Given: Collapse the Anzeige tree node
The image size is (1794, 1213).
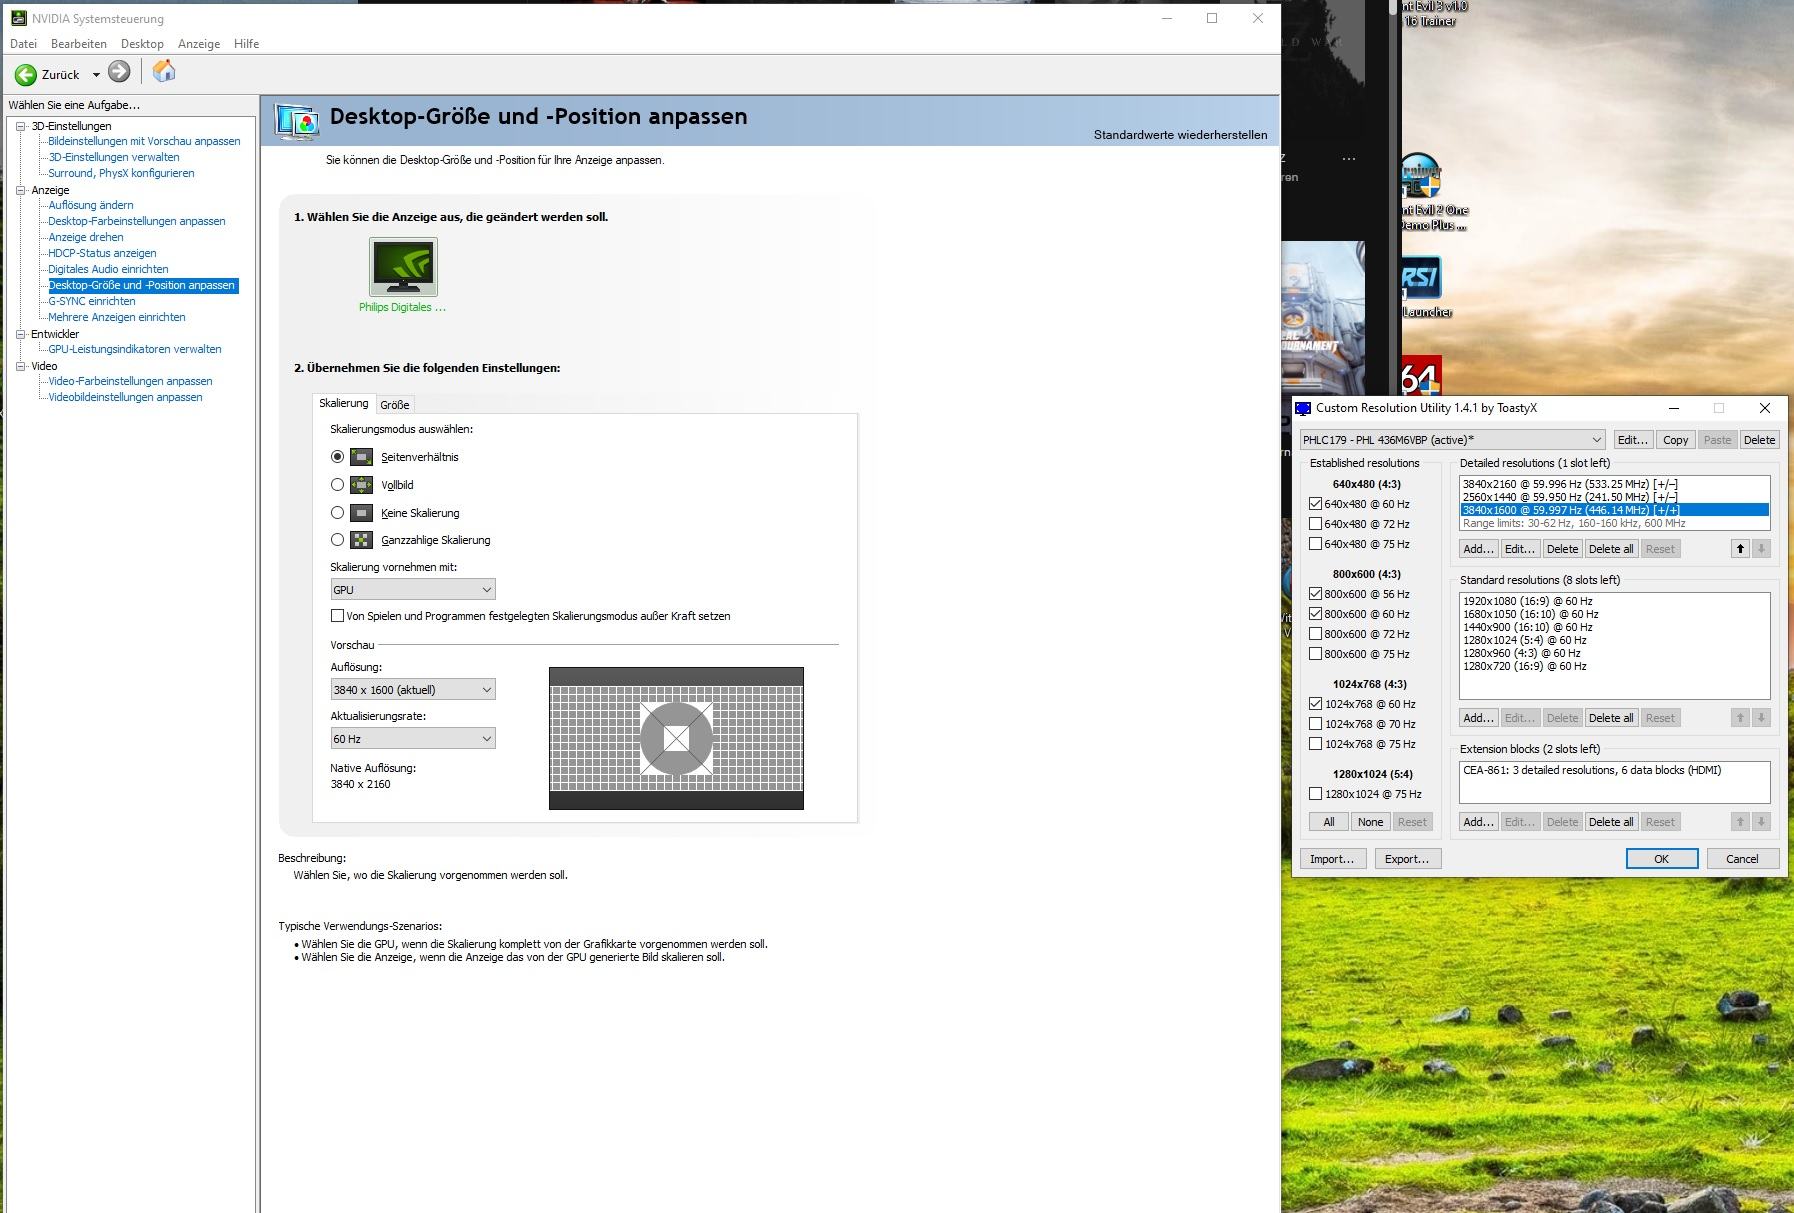Looking at the screenshot, I should pos(21,190).
